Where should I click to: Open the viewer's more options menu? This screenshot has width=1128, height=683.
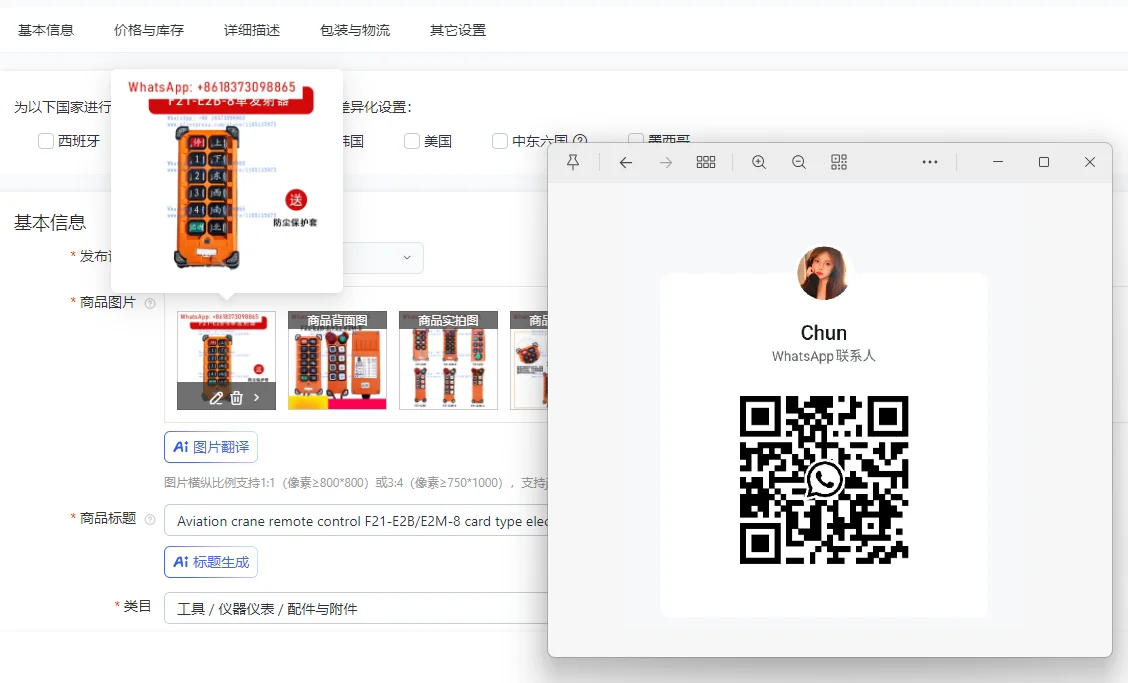click(x=929, y=162)
